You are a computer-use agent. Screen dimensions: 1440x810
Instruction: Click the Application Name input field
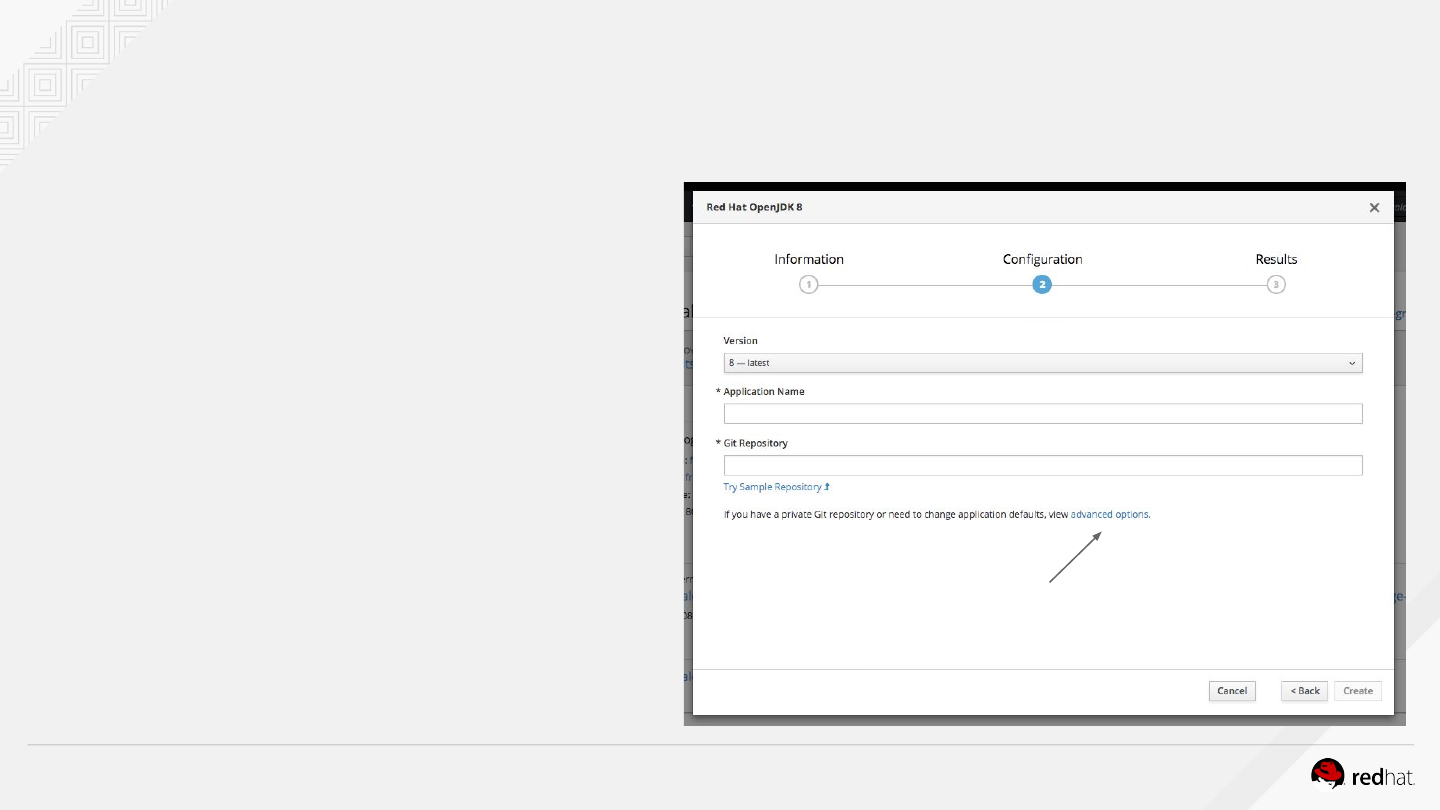click(1043, 414)
